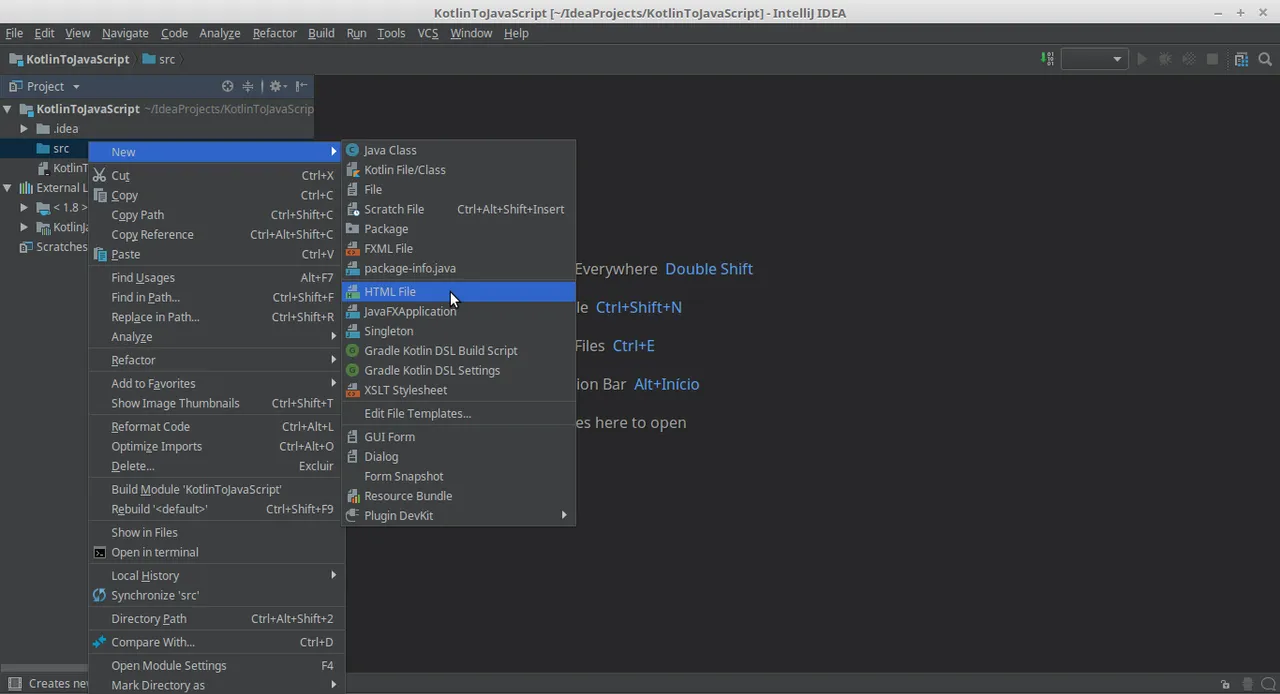Click the Search Everywhere magnifier icon
This screenshot has width=1280, height=694.
point(1265,59)
